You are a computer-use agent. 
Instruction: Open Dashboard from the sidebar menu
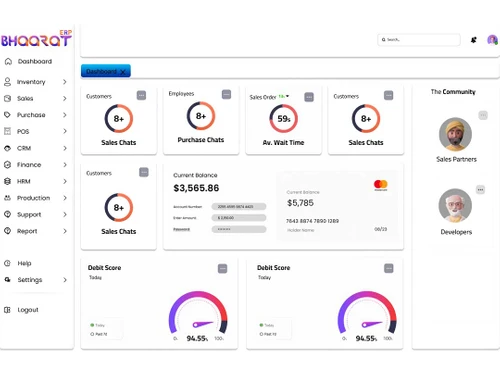point(35,61)
